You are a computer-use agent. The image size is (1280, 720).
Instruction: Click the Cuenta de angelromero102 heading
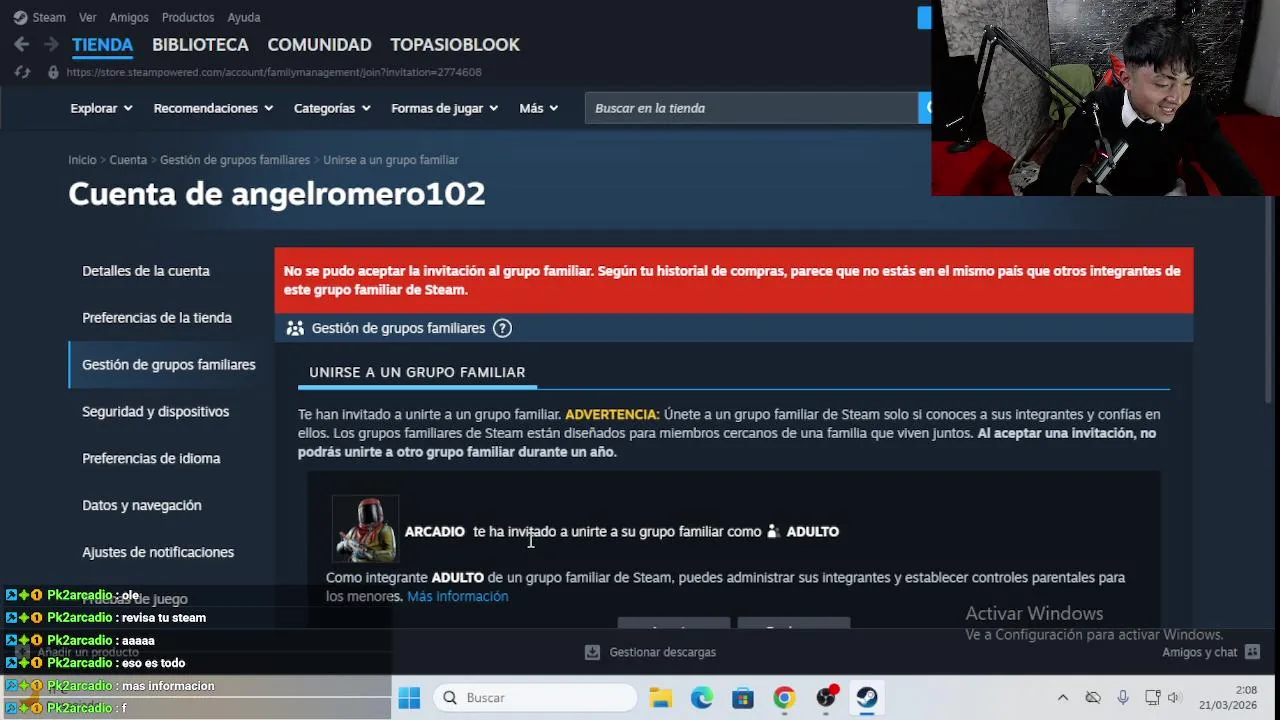[277, 193]
